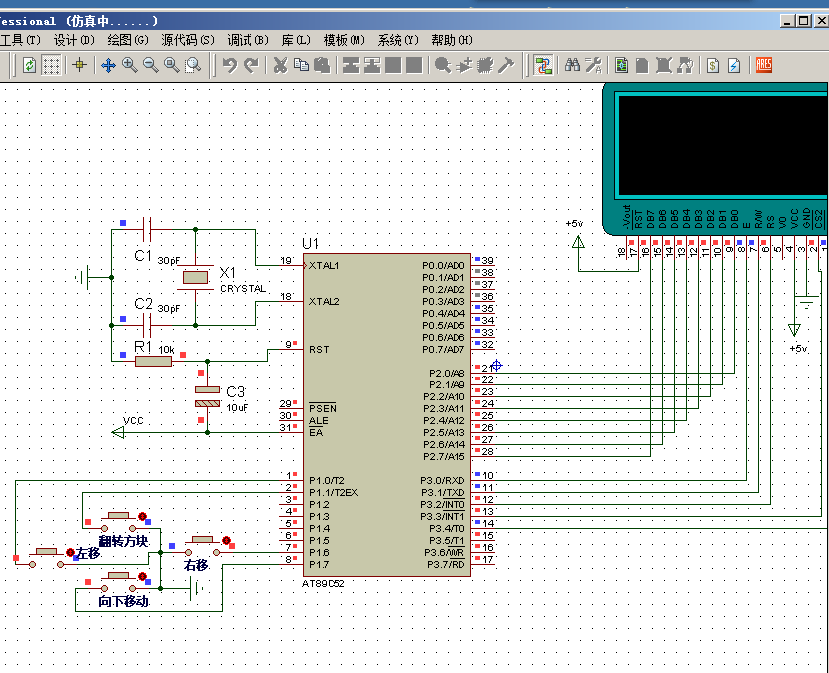829x673 pixels.
Task: Click the Redraw Display toolbar icon
Action: [x=30, y=65]
